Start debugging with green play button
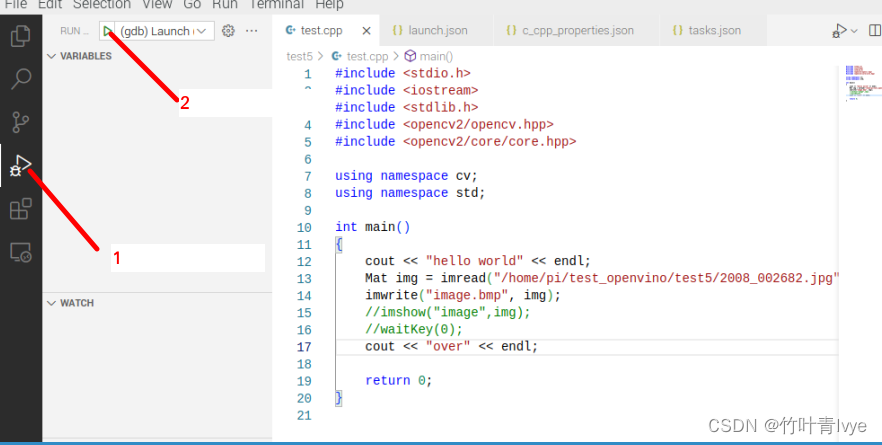 (x=107, y=31)
